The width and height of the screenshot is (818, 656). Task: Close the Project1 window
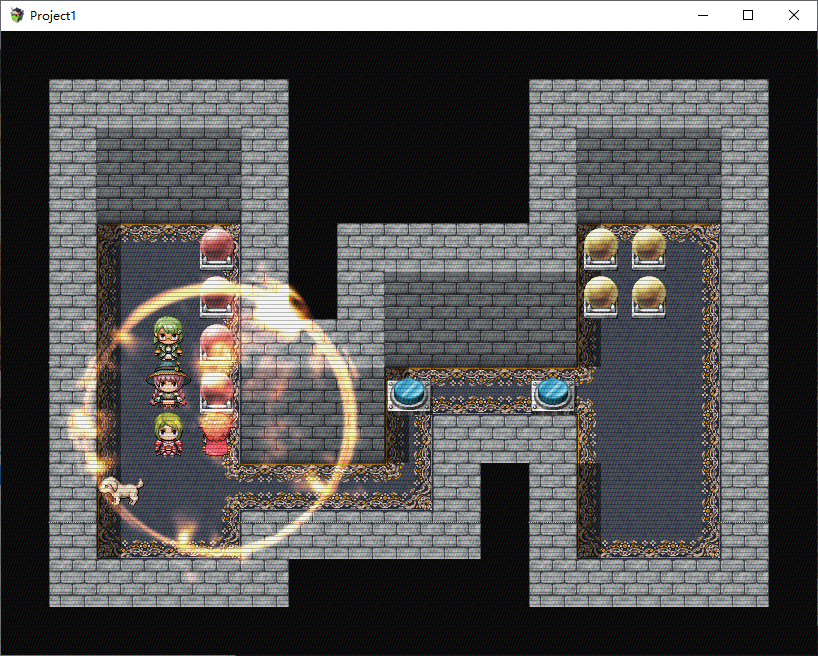pos(793,15)
